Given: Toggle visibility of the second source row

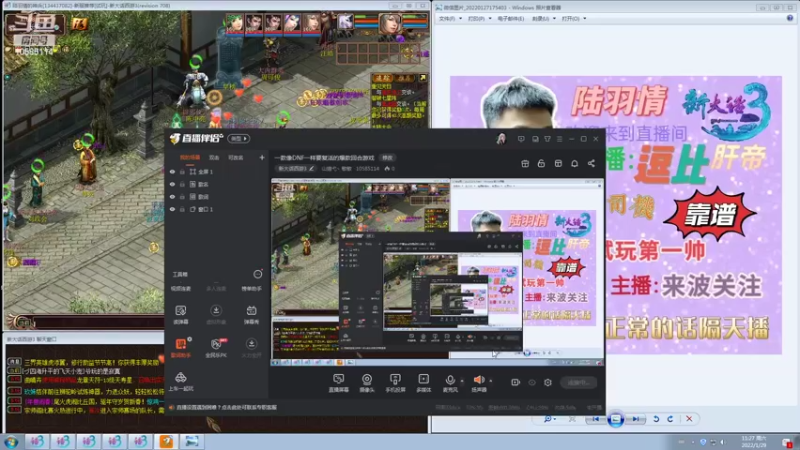Looking at the screenshot, I should click(x=172, y=184).
